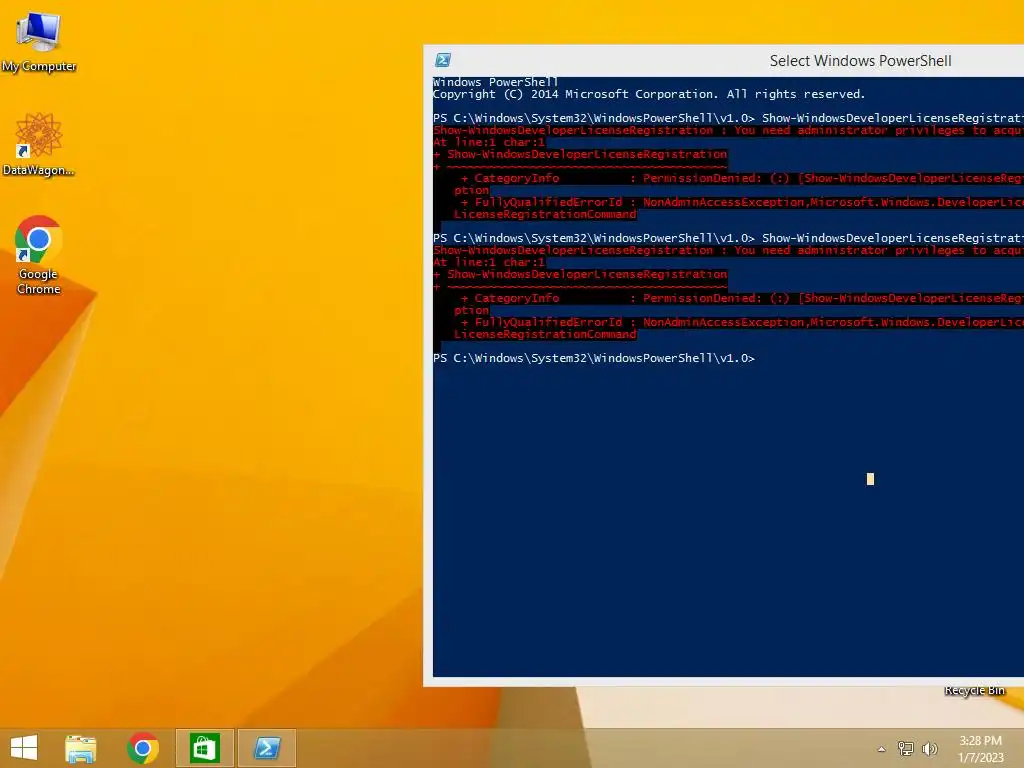Screen dimensions: 1024x768
Task: Open Chrome from the taskbar
Action: click(143, 748)
